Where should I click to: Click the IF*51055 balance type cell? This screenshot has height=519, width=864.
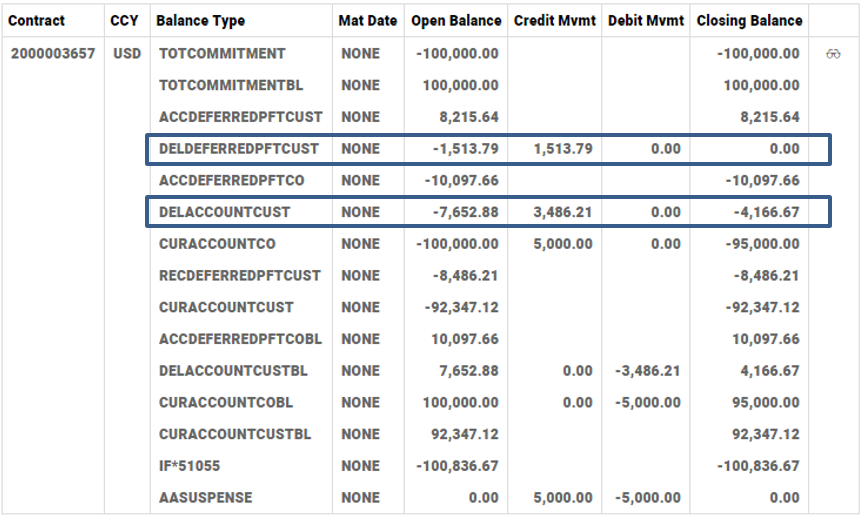pos(189,466)
